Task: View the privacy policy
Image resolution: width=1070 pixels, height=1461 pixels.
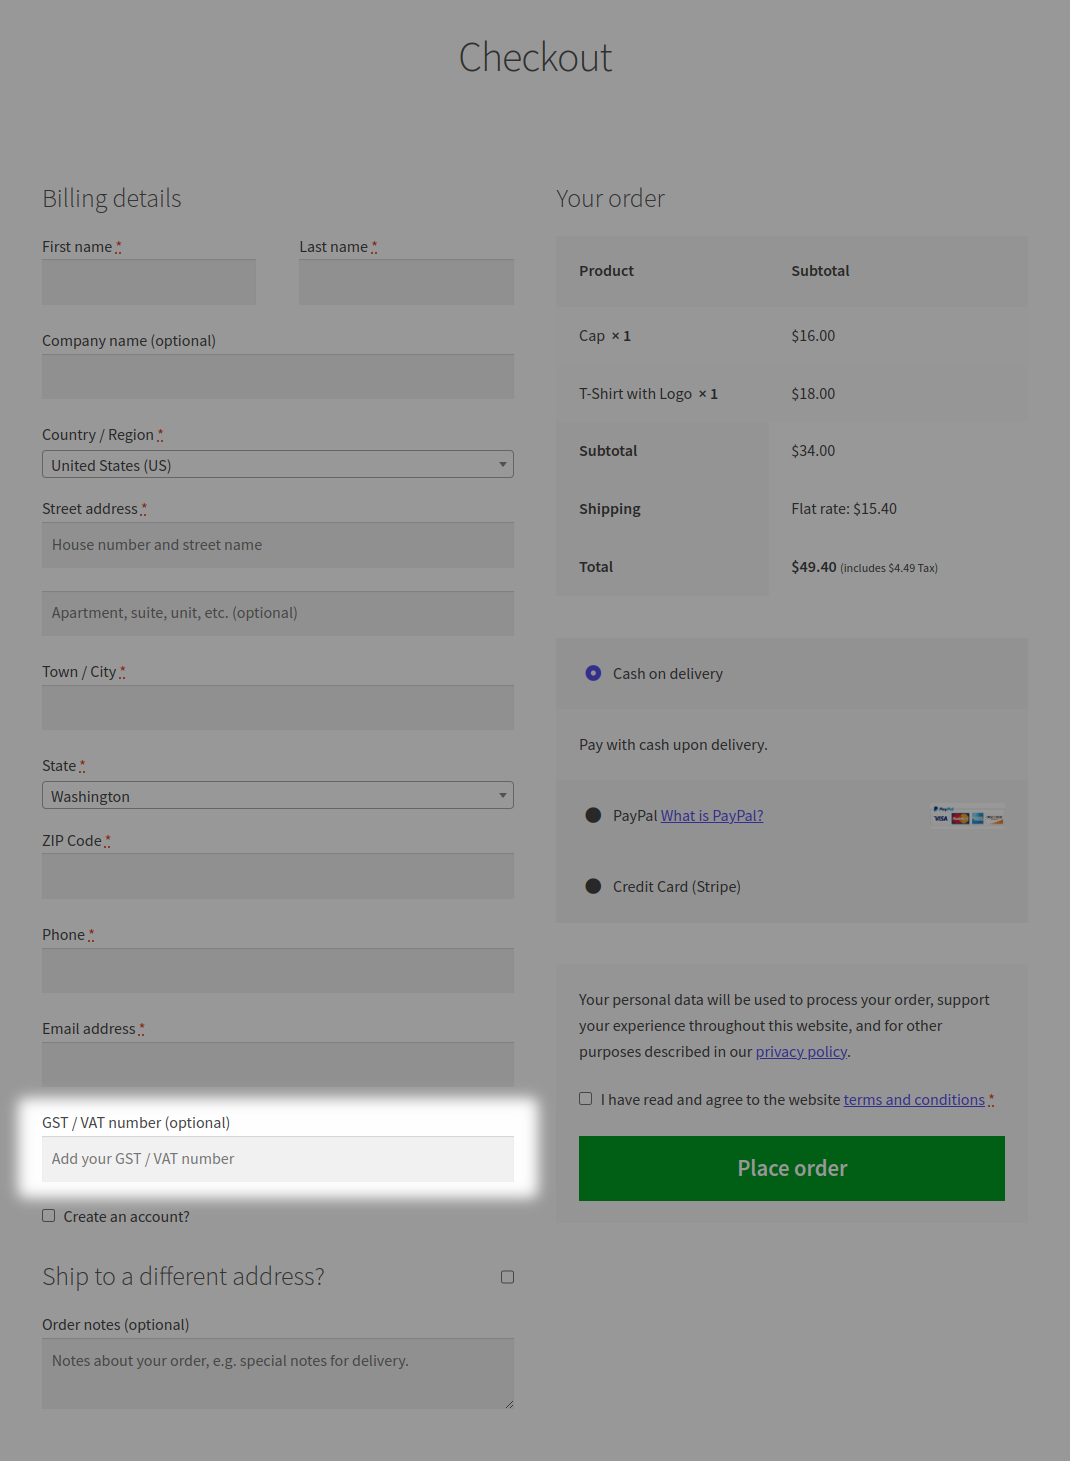Action: 801,1051
